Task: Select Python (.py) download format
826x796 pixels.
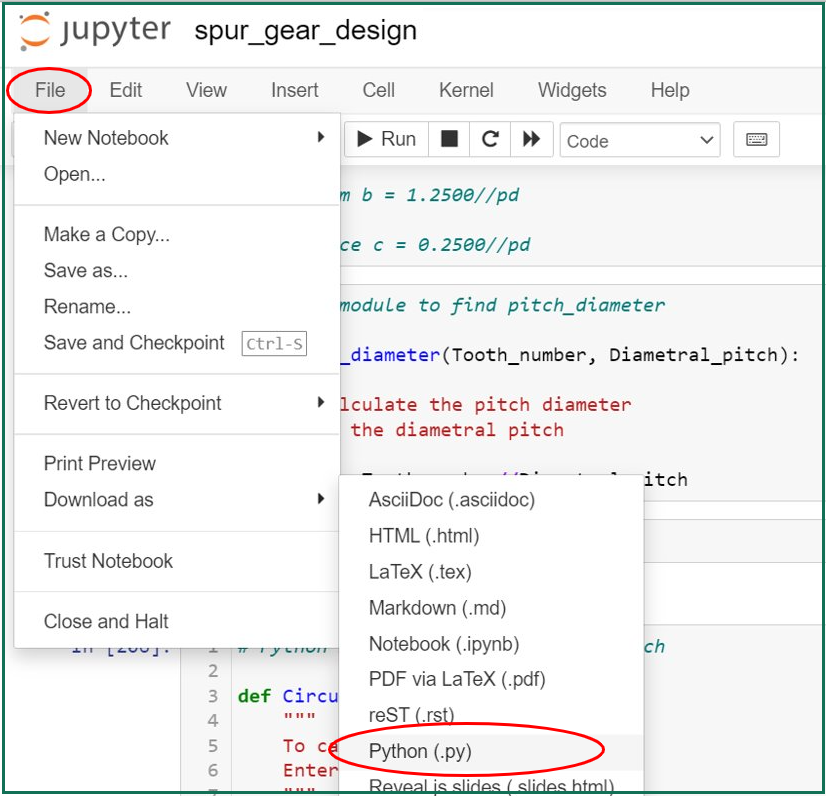Action: click(420, 752)
